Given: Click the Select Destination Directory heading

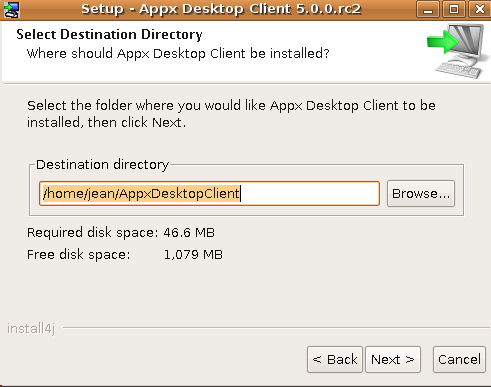Looking at the screenshot, I should click(109, 35).
